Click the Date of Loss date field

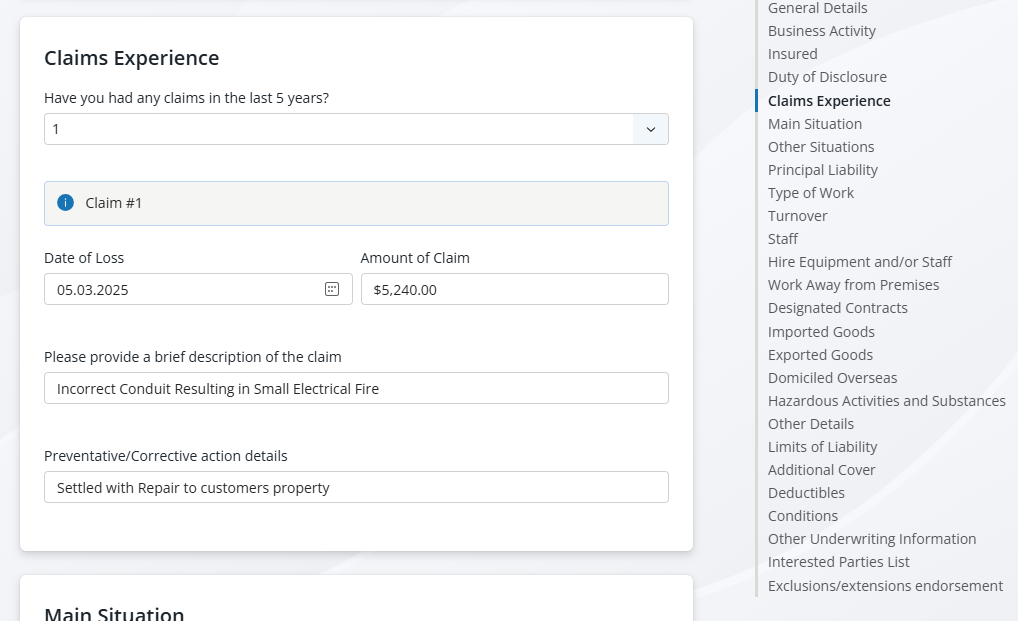coord(185,289)
